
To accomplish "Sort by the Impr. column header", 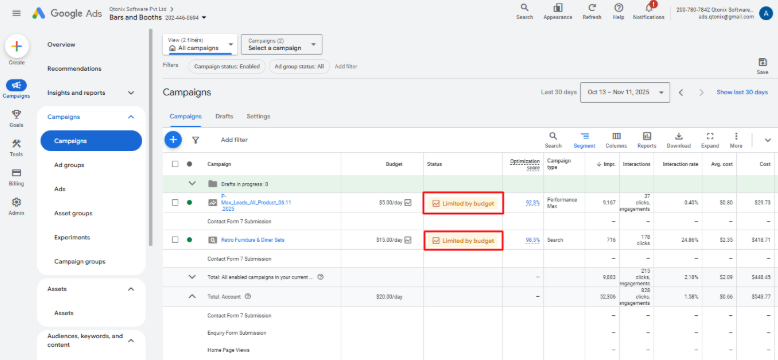I will click(x=606, y=164).
